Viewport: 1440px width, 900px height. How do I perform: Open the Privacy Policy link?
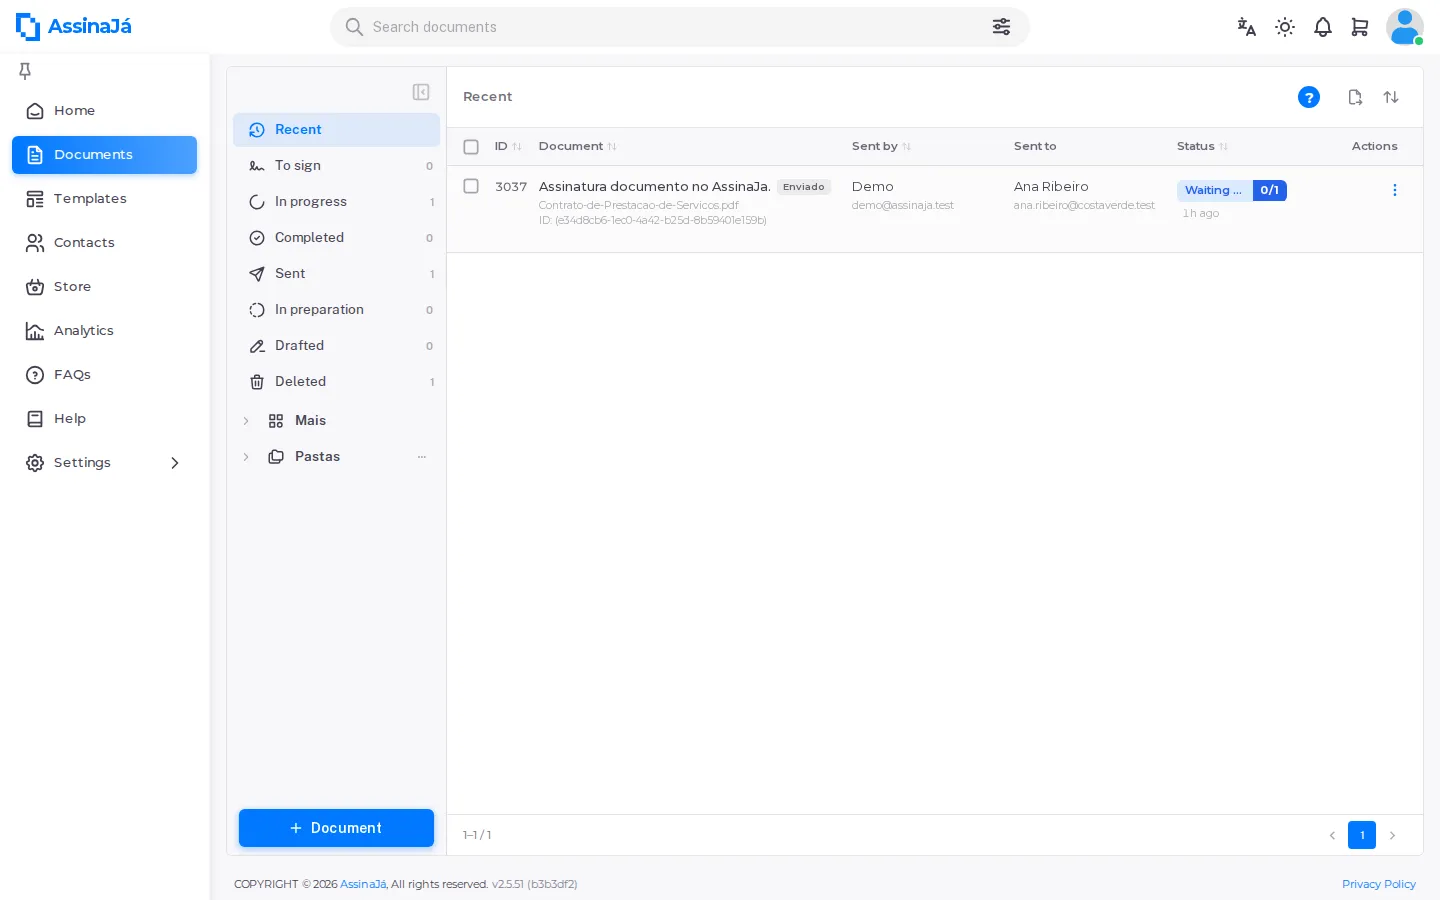click(1378, 884)
